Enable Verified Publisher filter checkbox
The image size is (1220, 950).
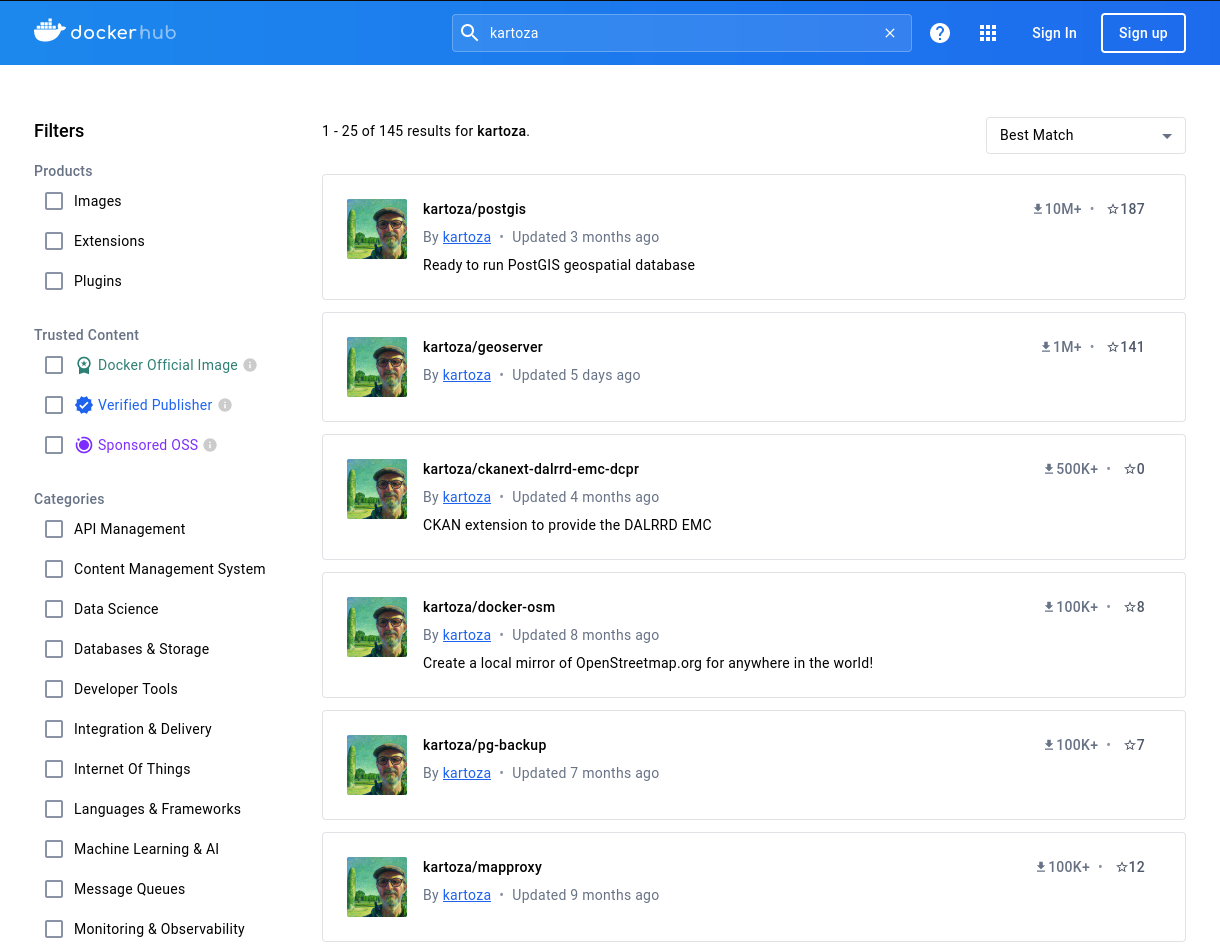click(x=54, y=405)
